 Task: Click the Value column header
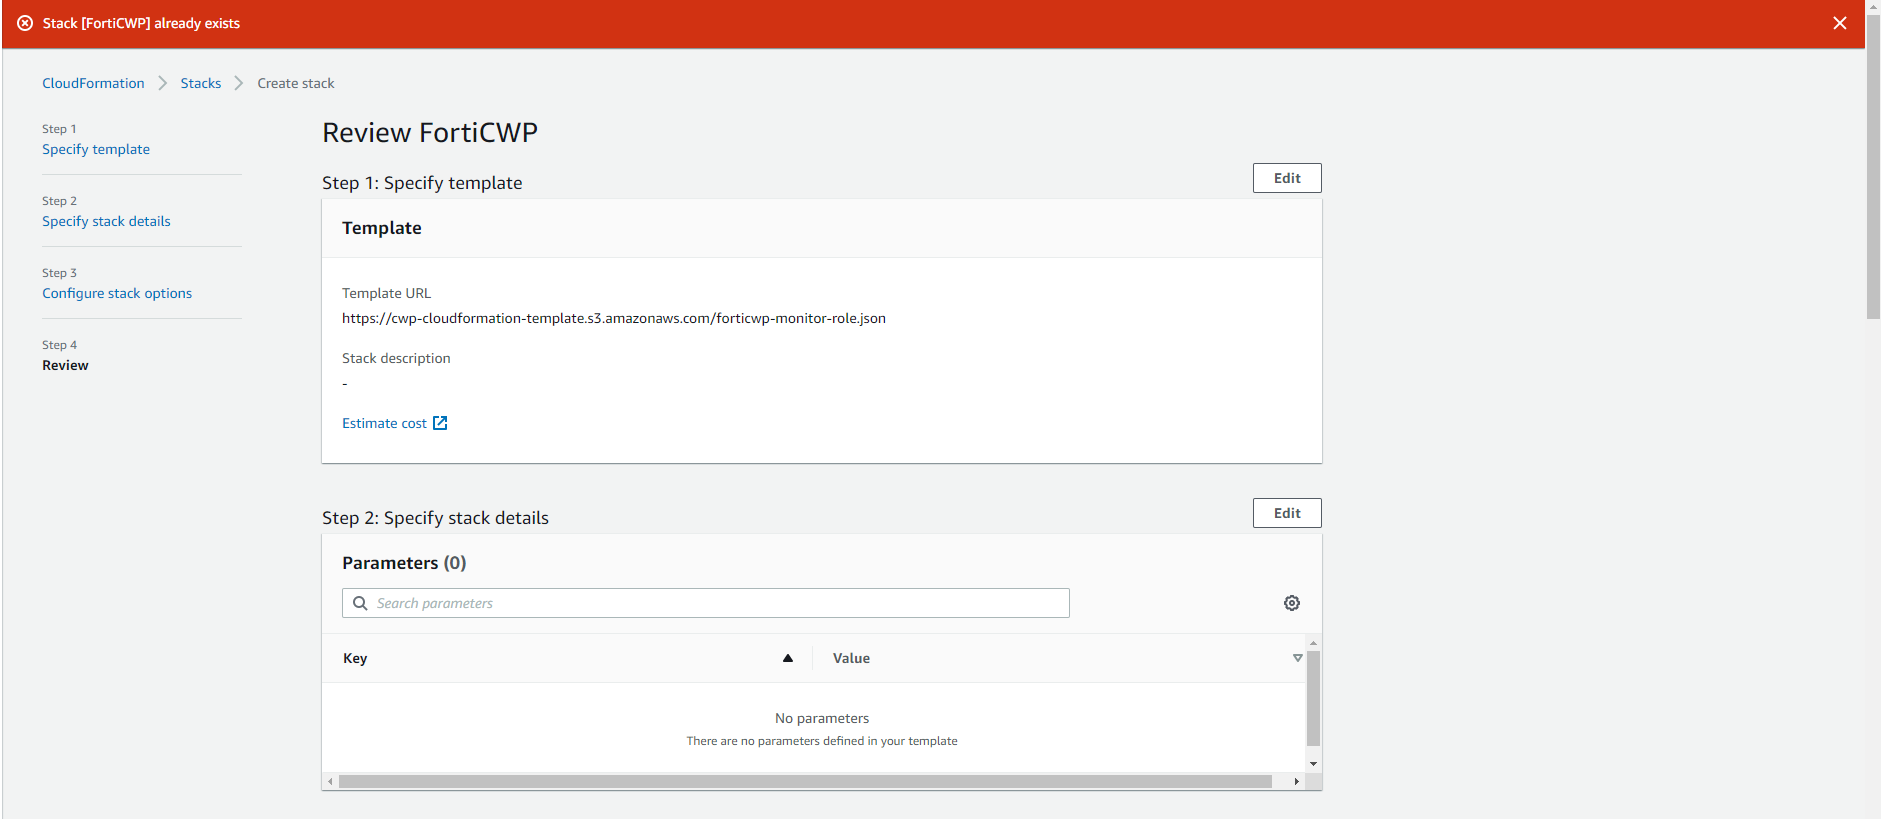tap(851, 658)
